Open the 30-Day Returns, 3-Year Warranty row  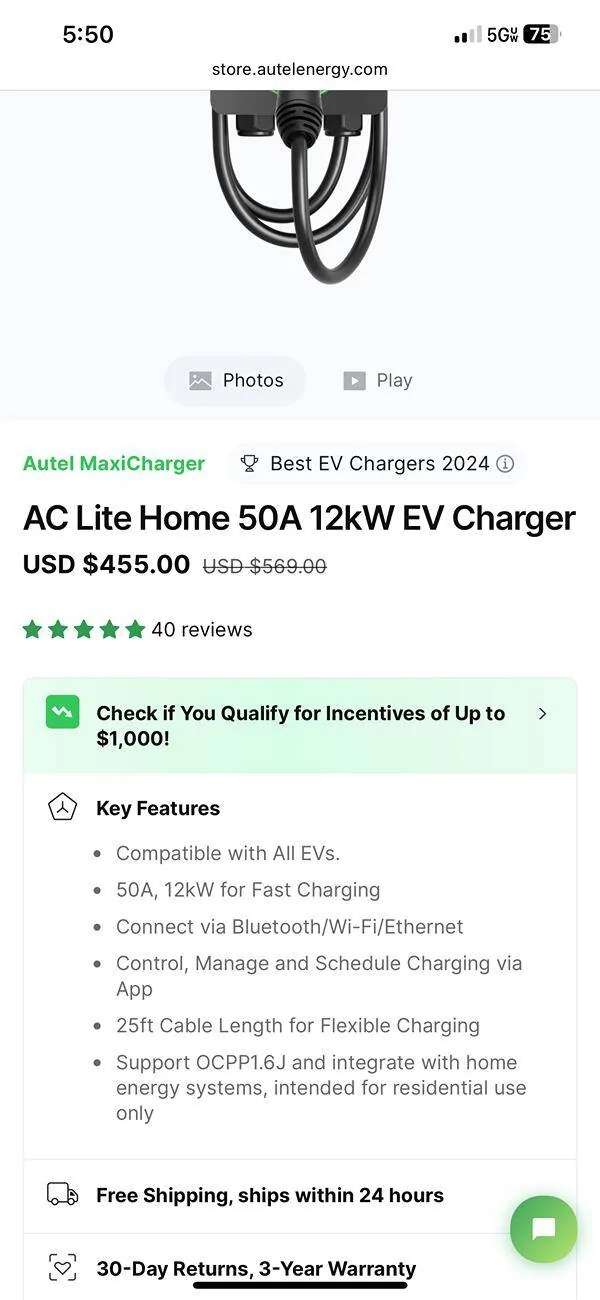(x=256, y=1268)
